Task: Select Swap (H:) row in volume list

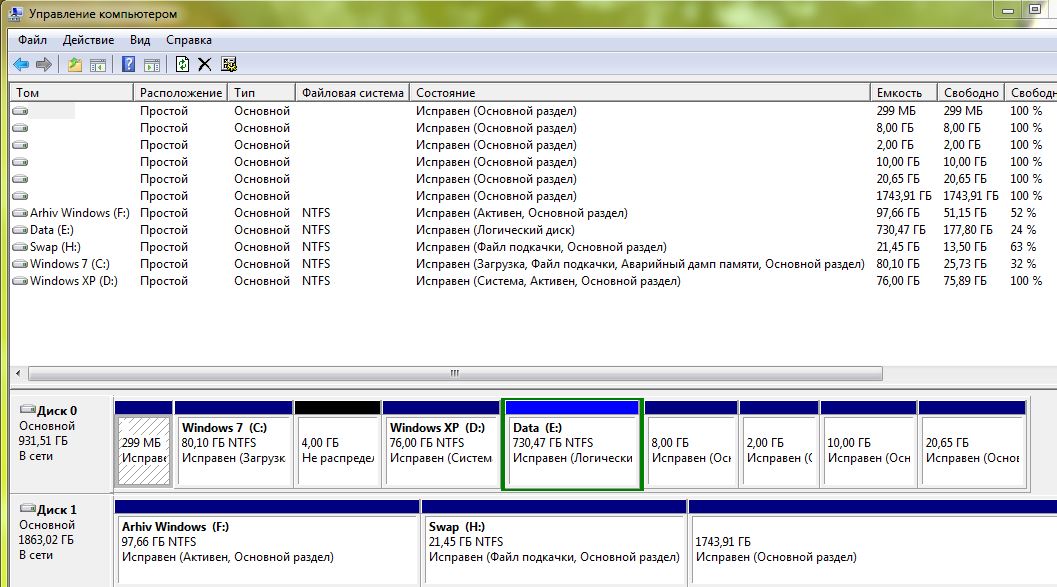Action: (55, 247)
